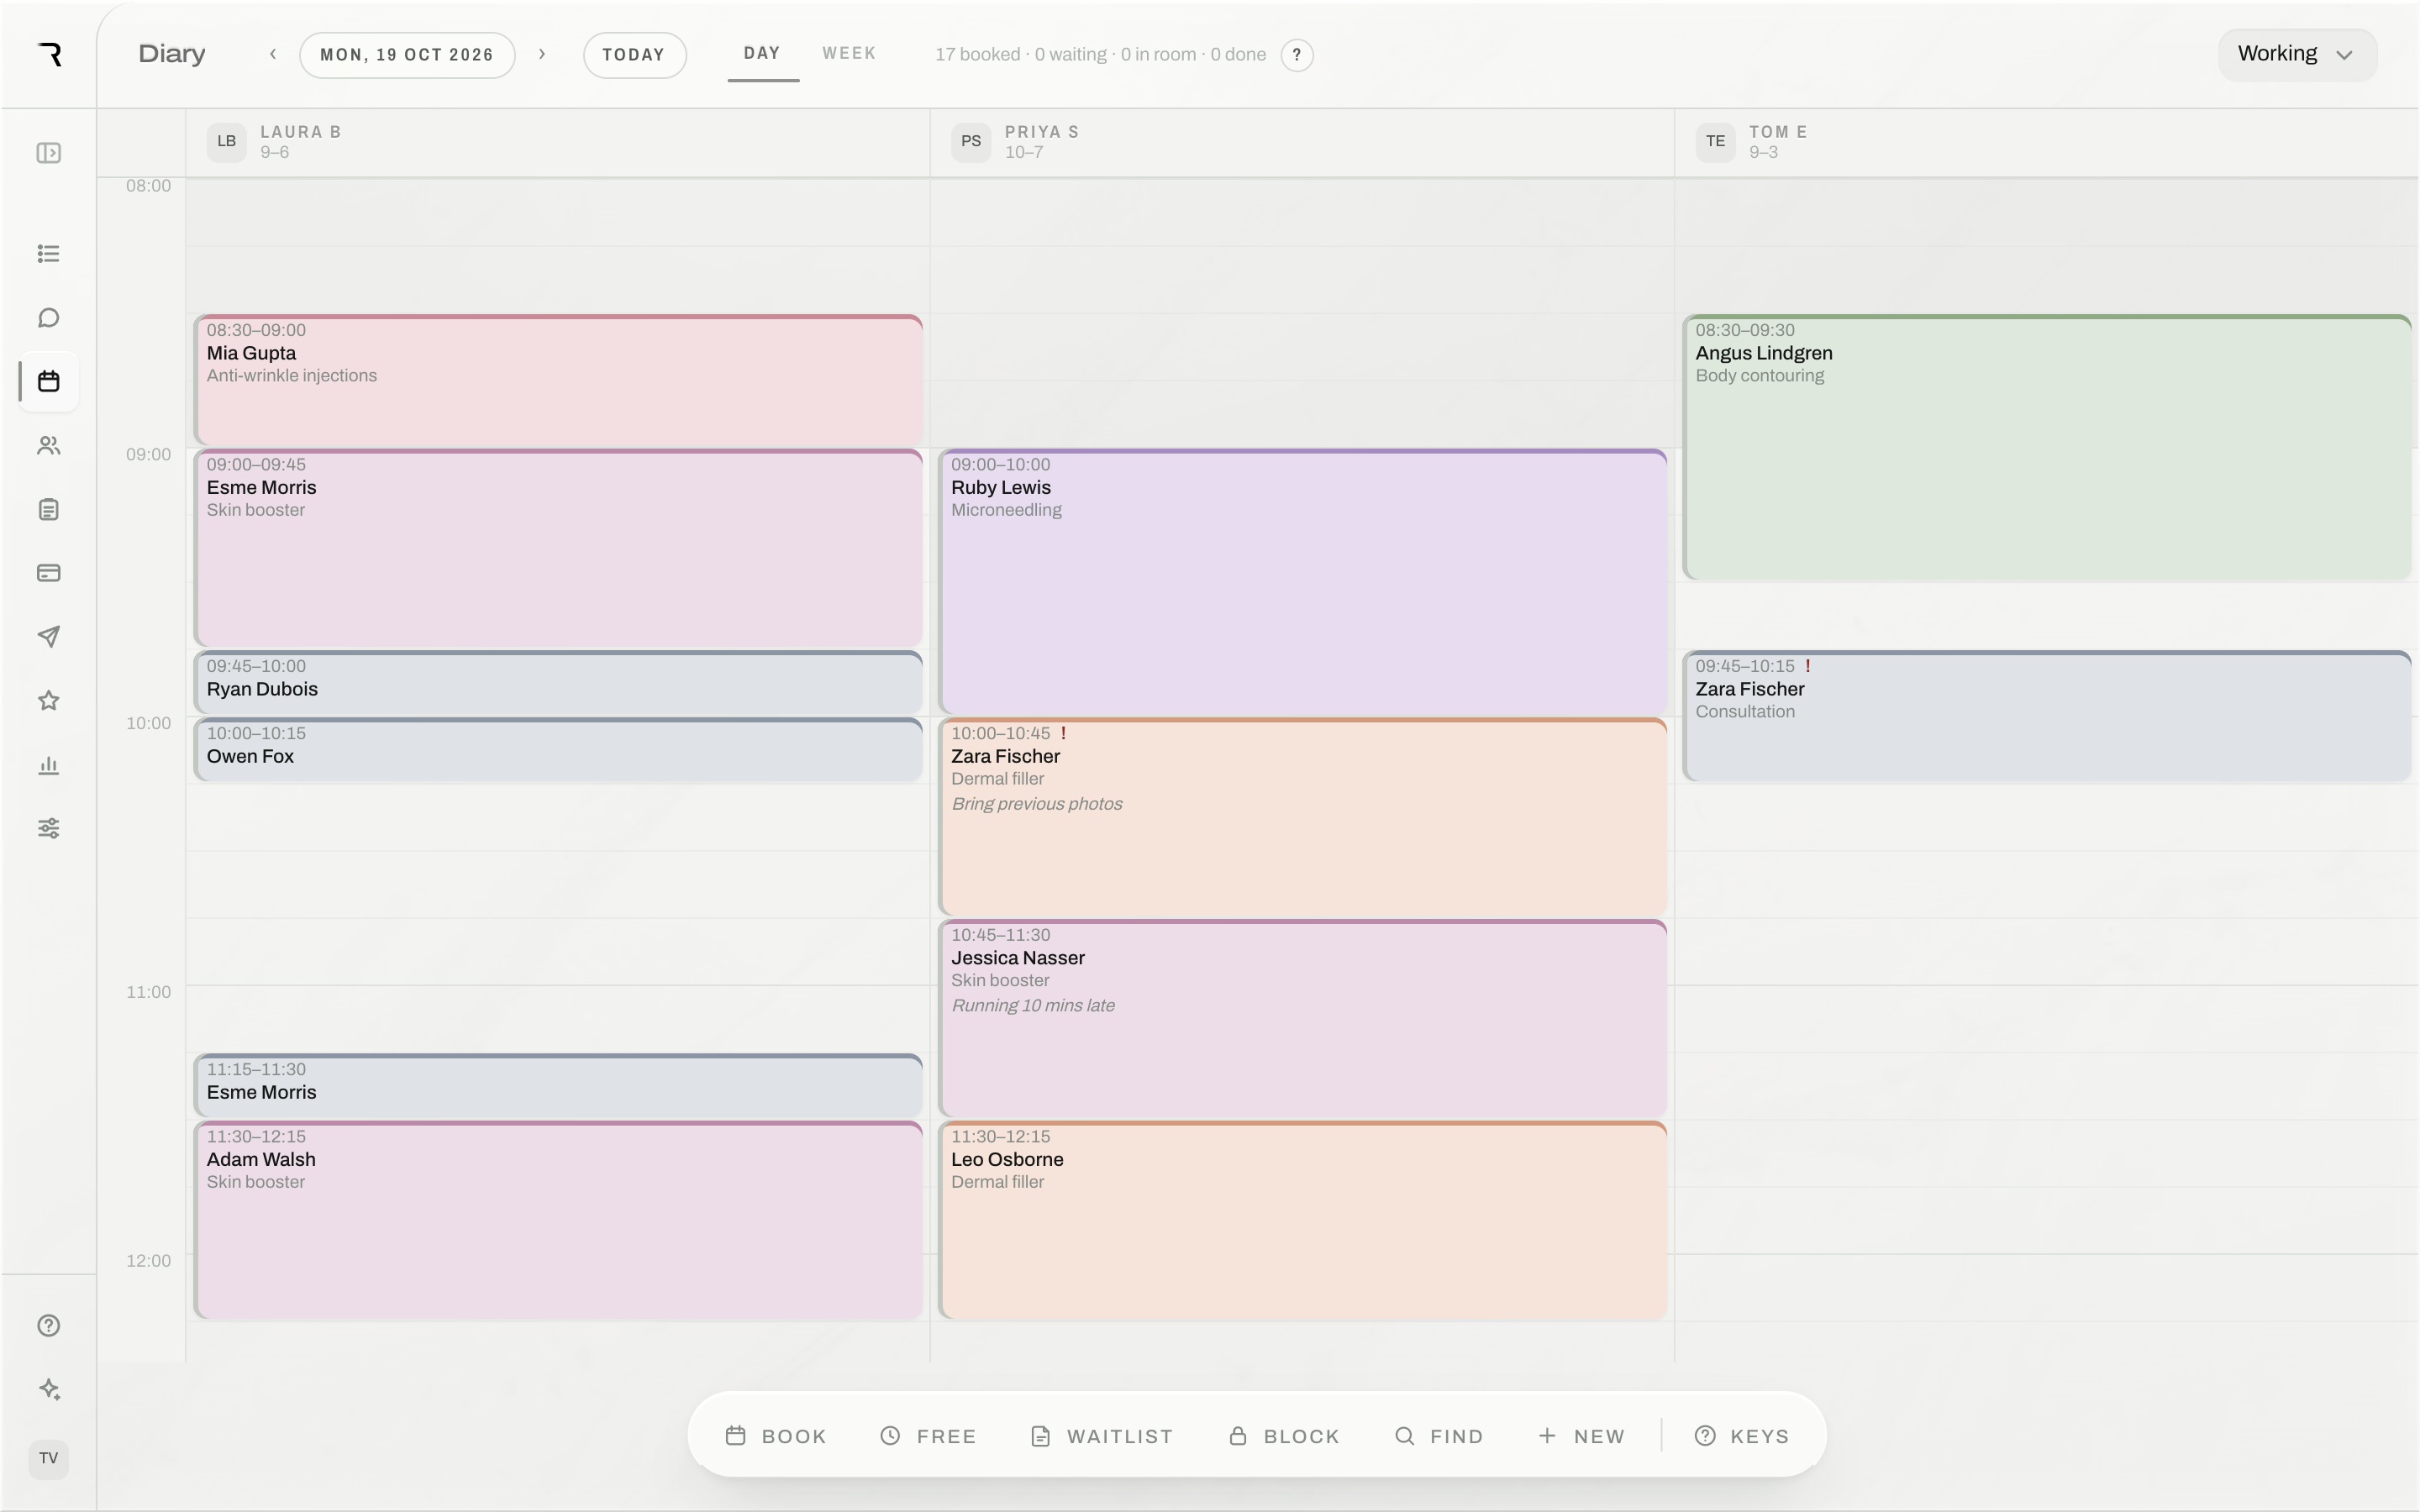Click the Diary page title

[172, 54]
